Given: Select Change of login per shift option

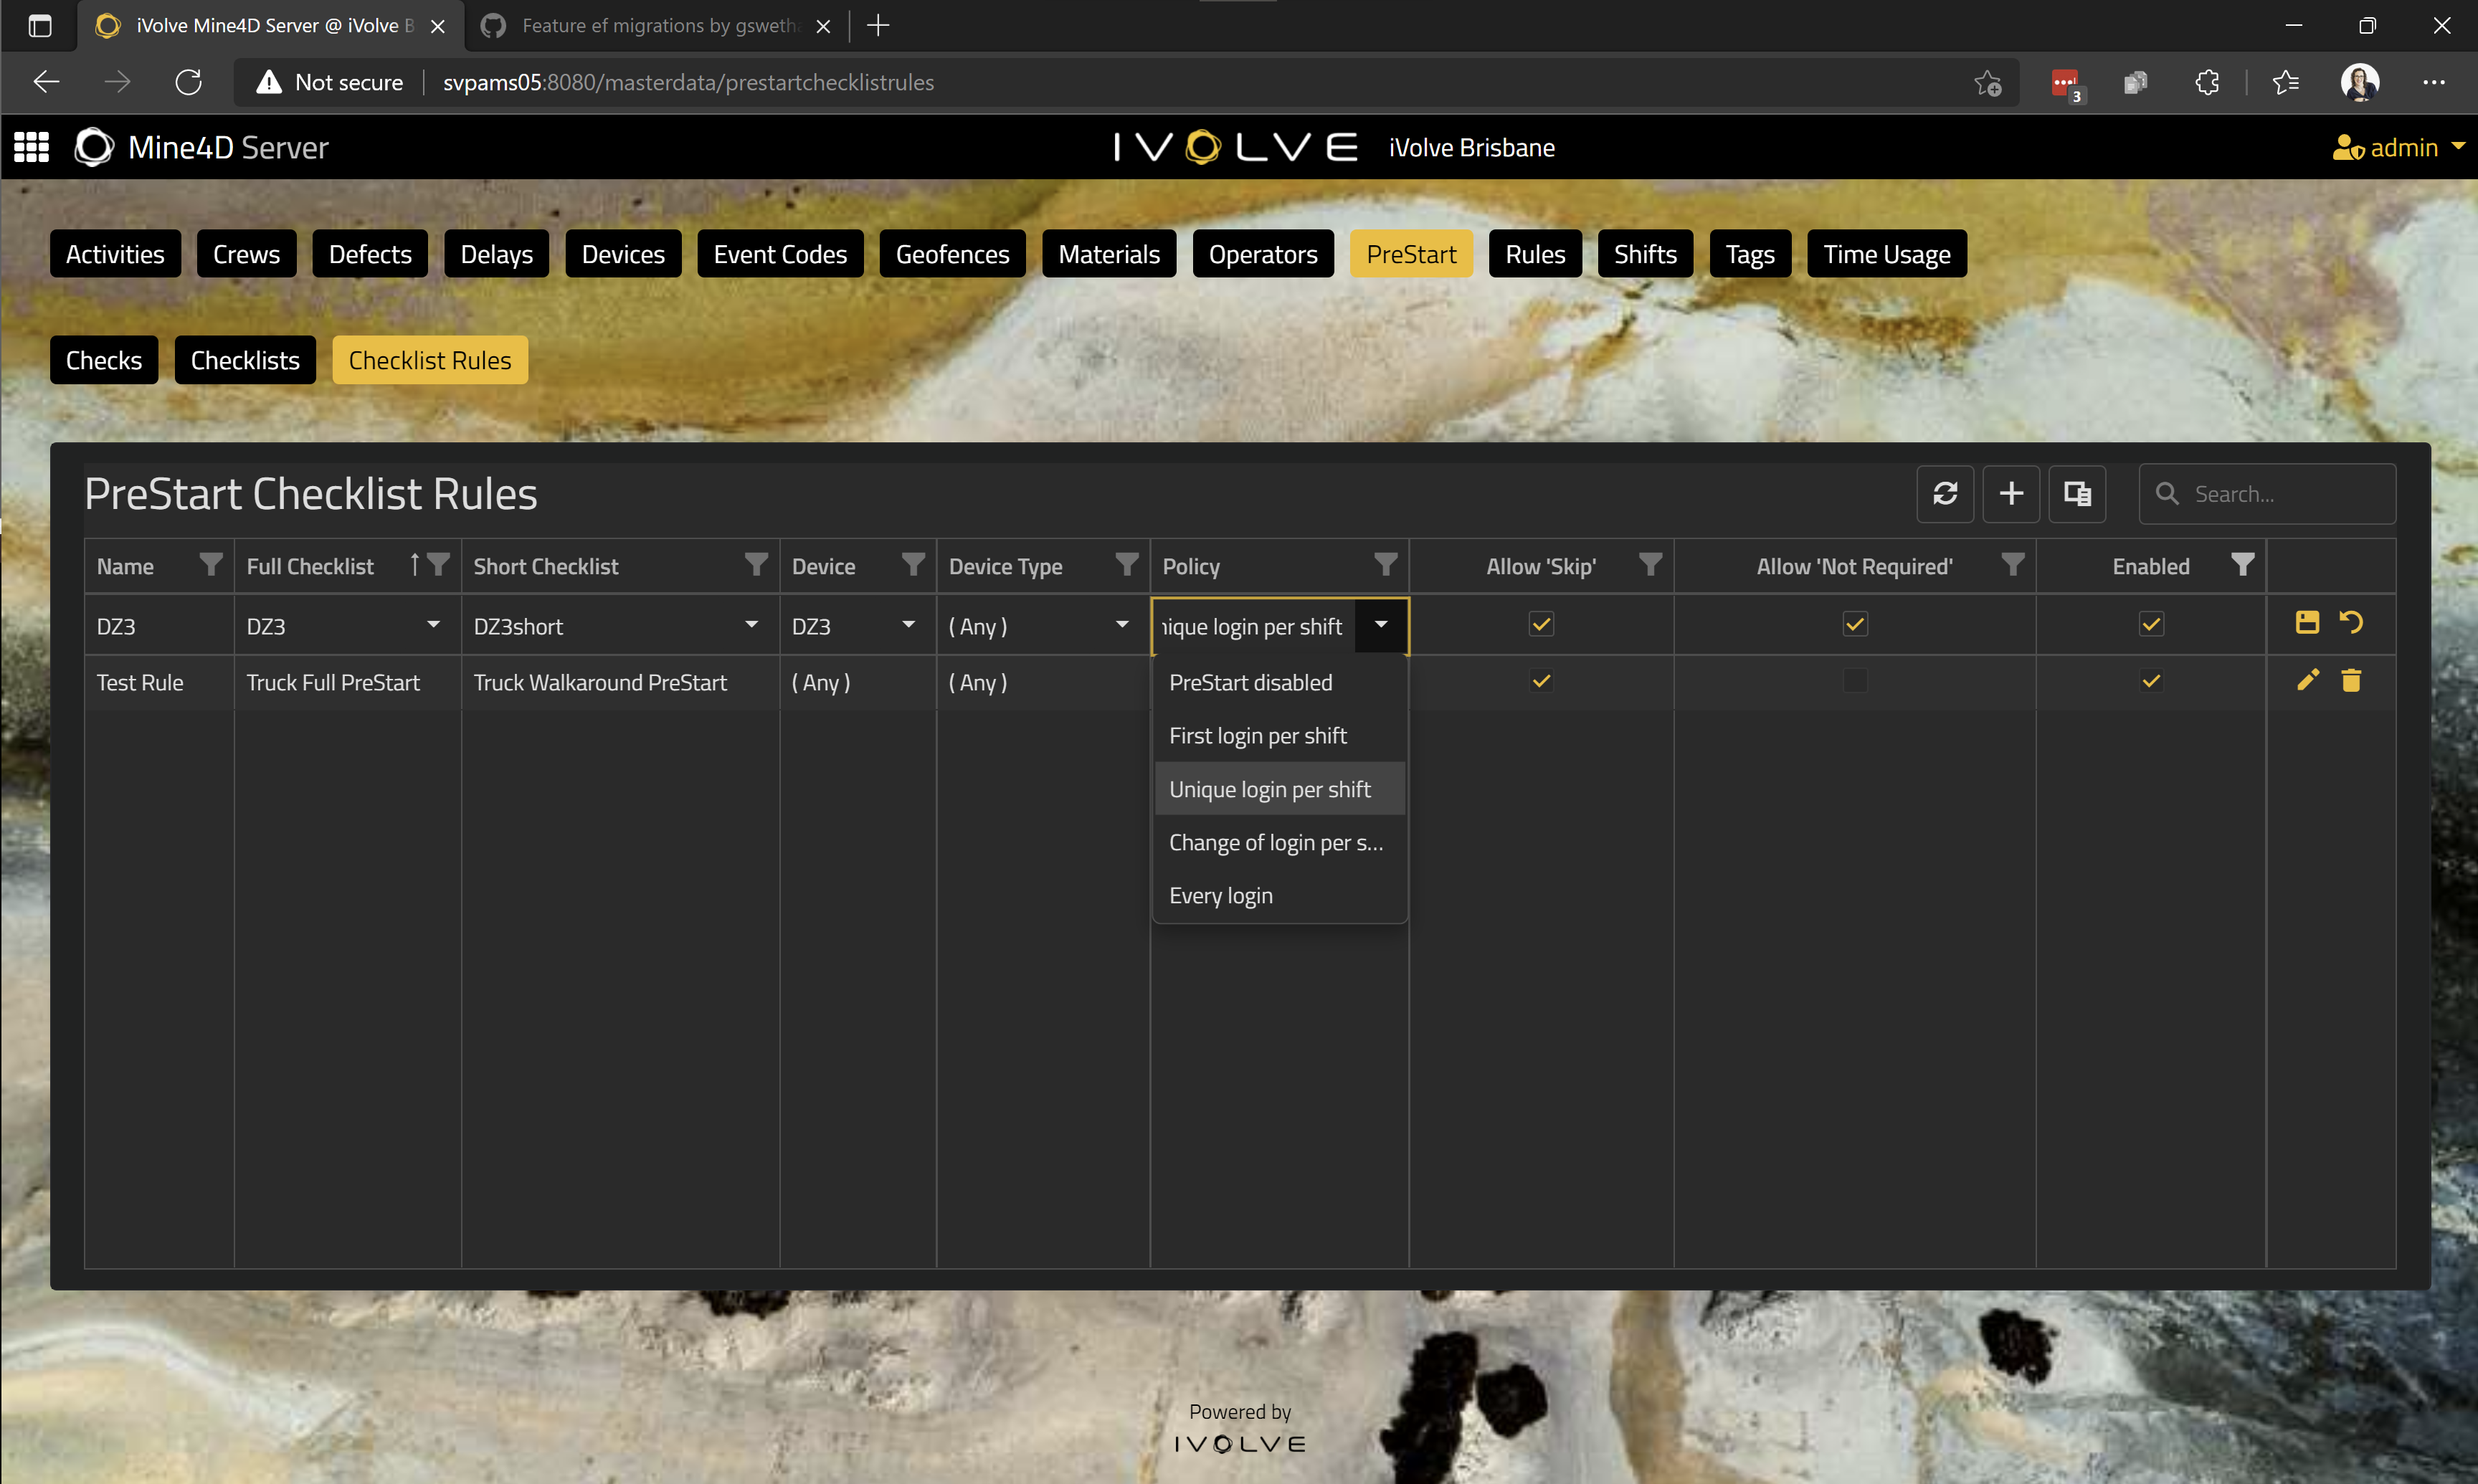Looking at the screenshot, I should pos(1279,842).
